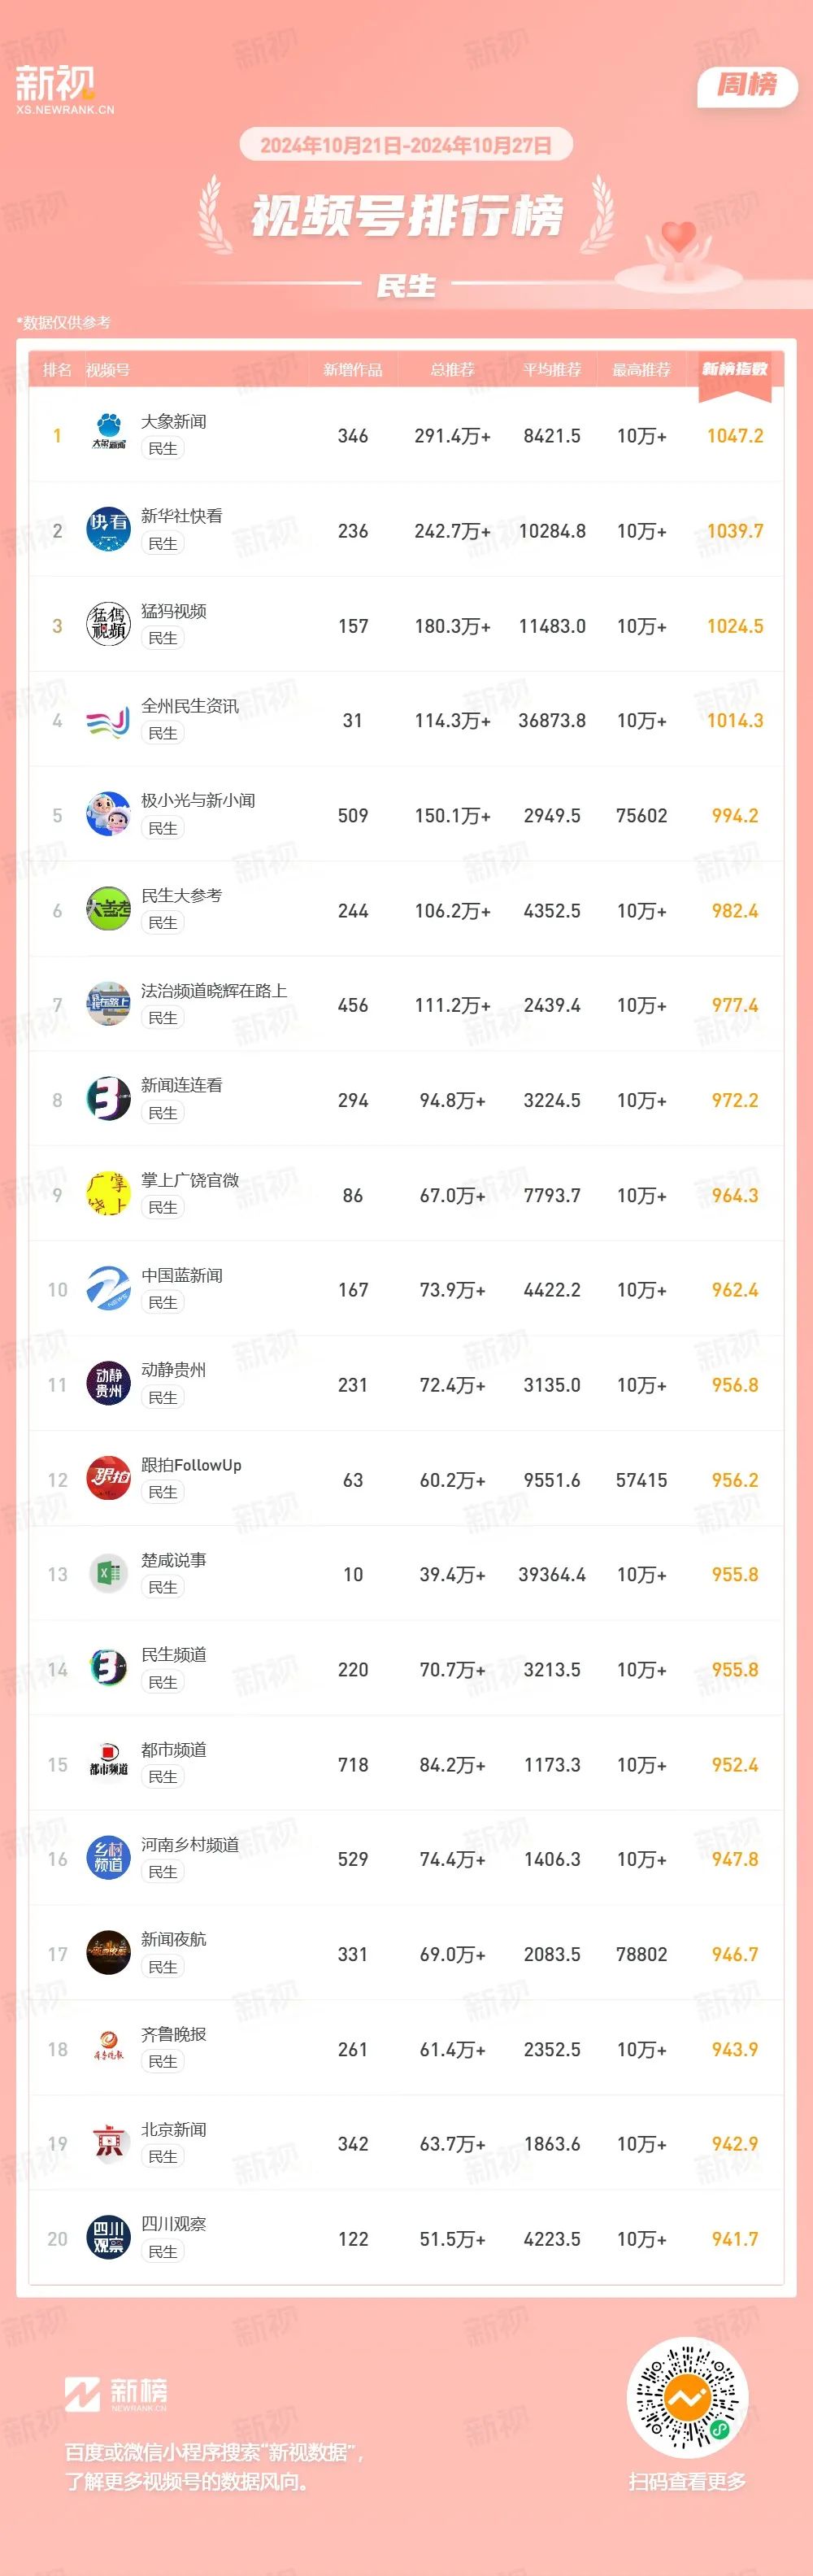
Task: Click the 大象新闻 channel avatar icon
Action: (108, 435)
